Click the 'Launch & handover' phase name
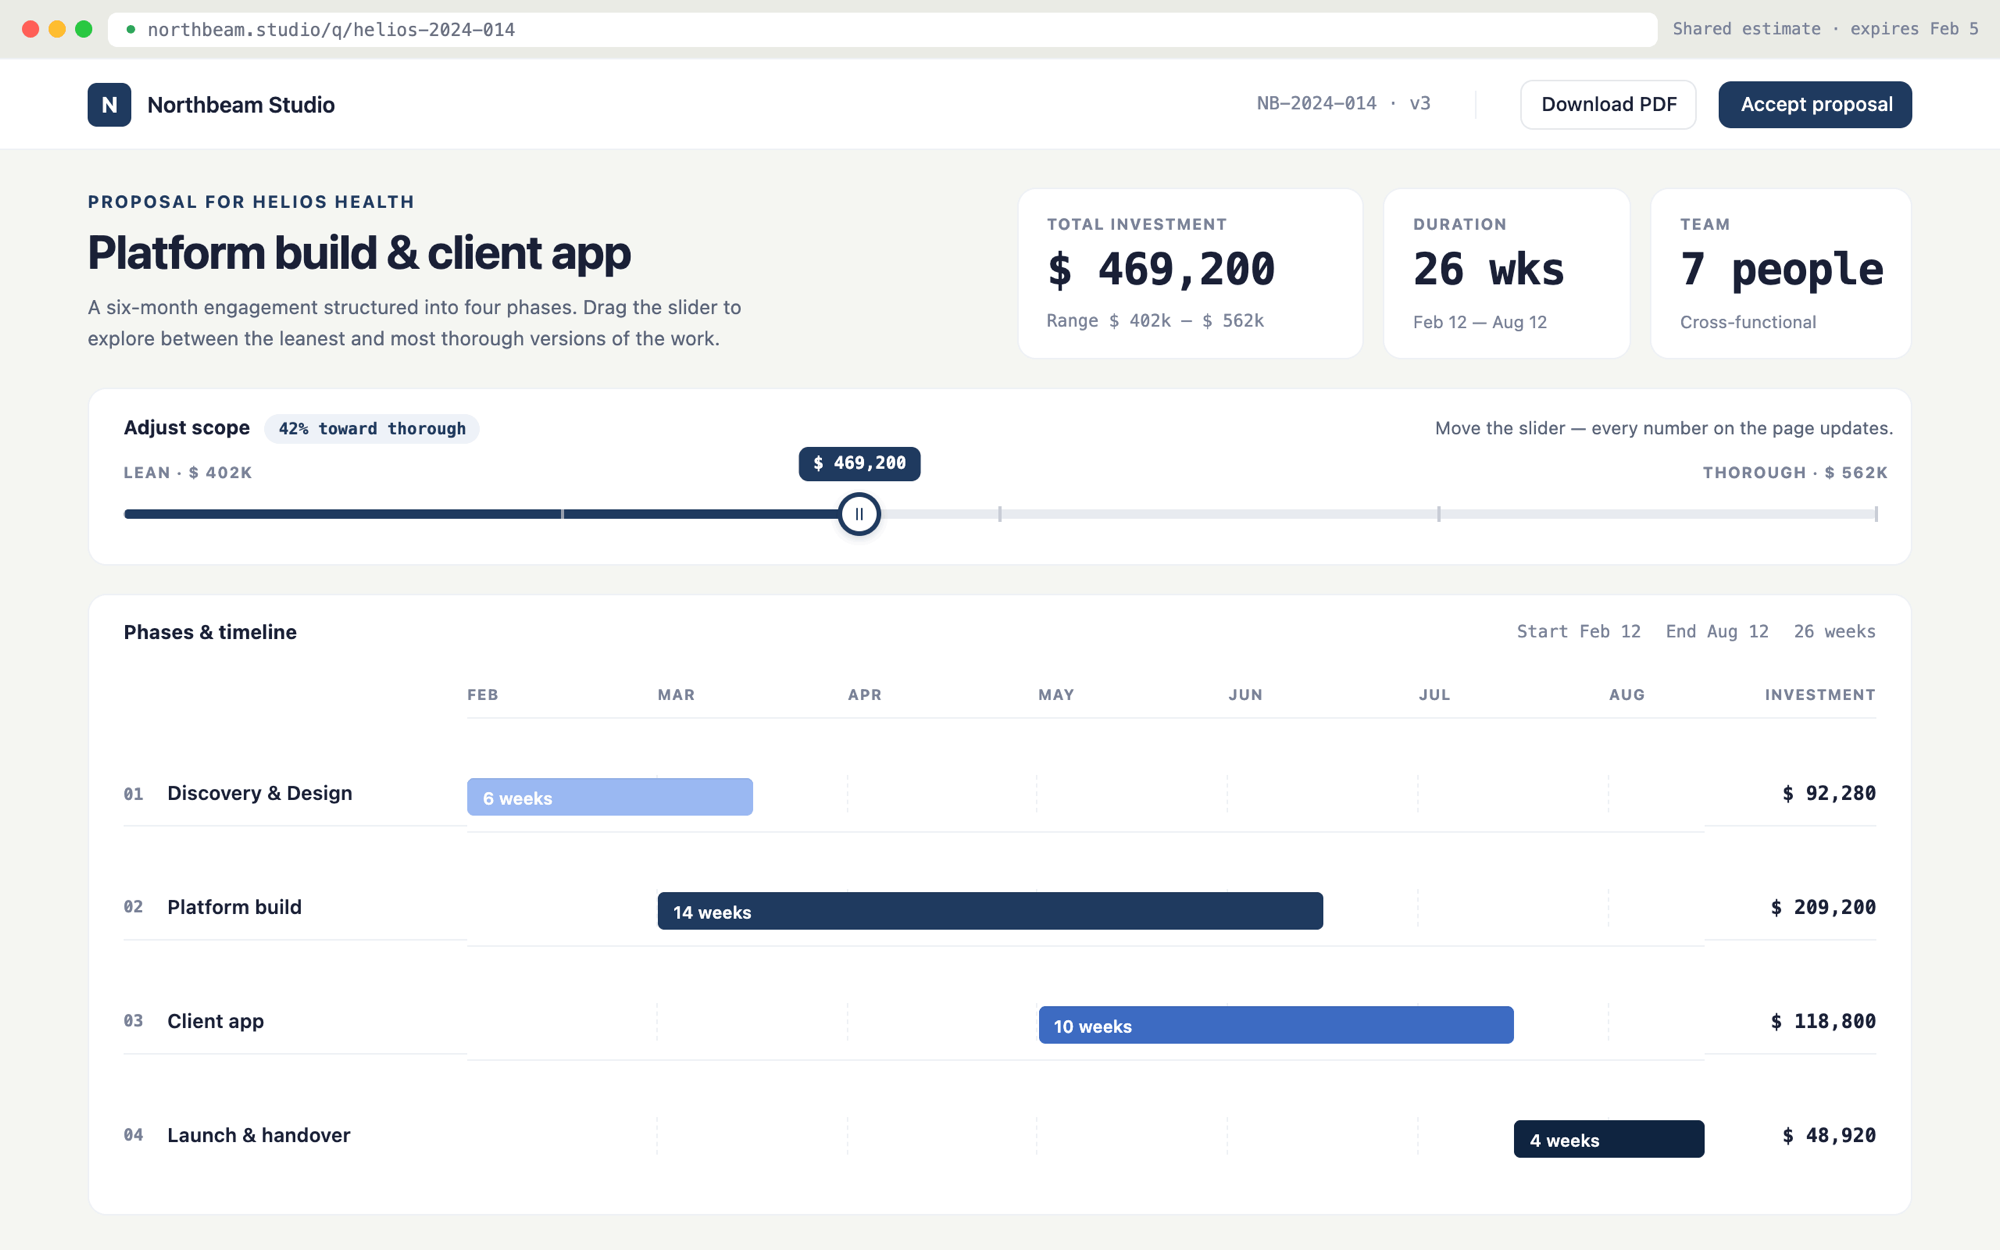 point(259,1135)
